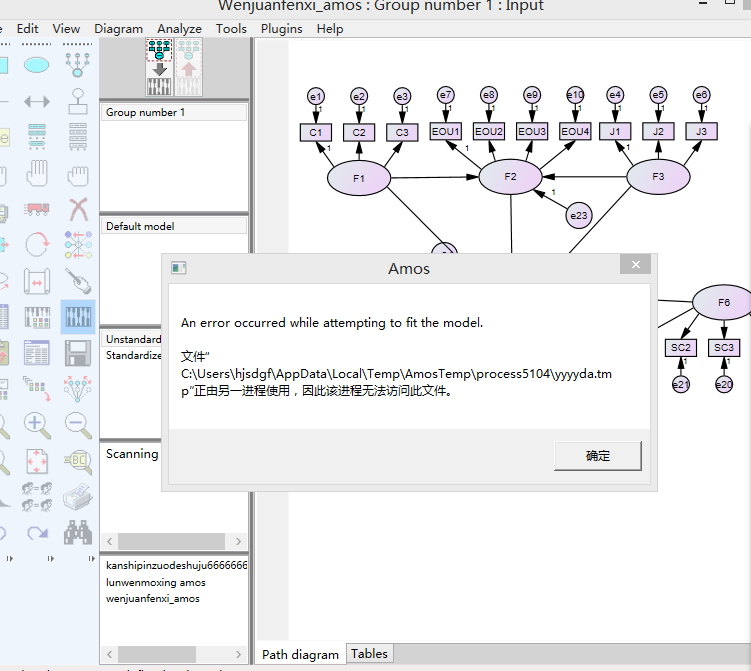Screen dimensions: 751x671
Task: Open the Help menu
Action: pyautogui.click(x=330, y=29)
